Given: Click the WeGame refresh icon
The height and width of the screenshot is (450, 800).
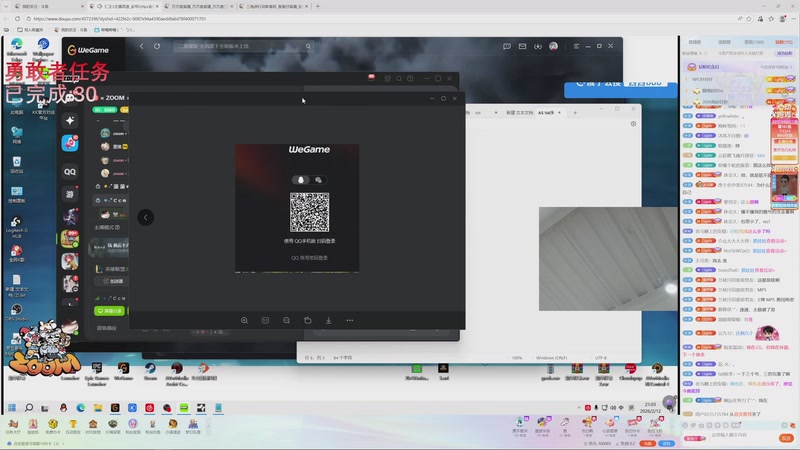Looking at the screenshot, I should pyautogui.click(x=157, y=46).
